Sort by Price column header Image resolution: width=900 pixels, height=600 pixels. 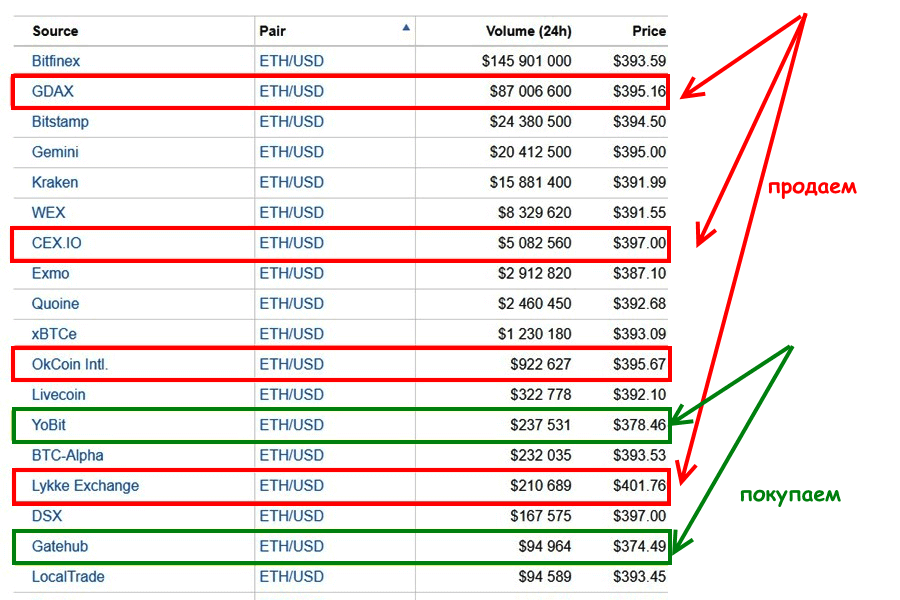(x=648, y=31)
